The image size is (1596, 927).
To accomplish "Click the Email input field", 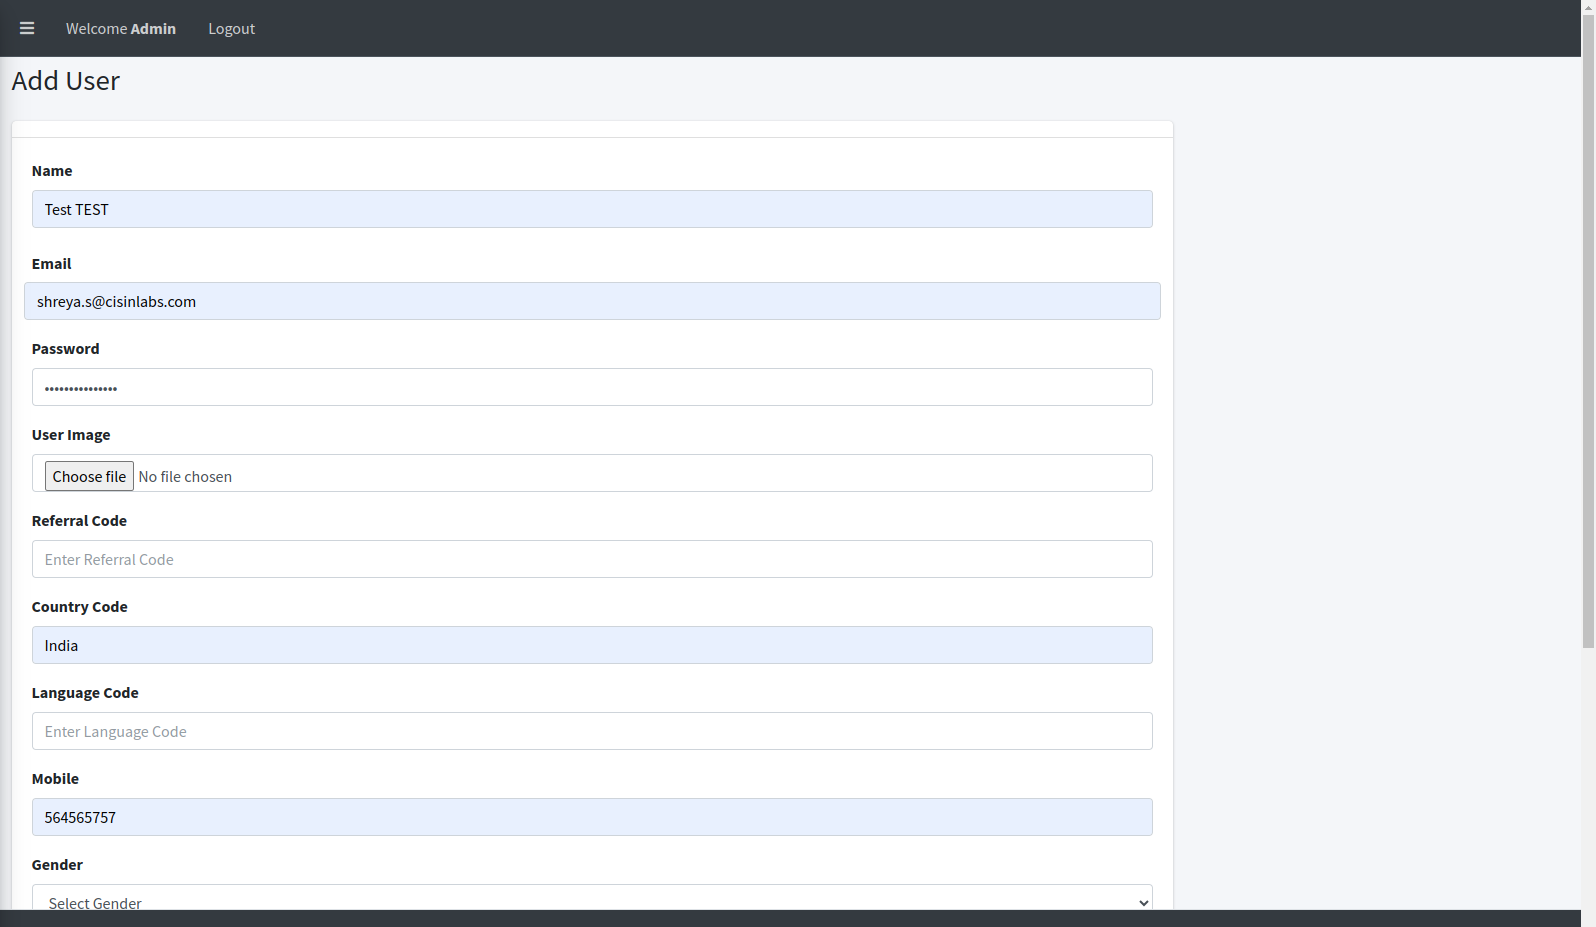I will (x=592, y=301).
